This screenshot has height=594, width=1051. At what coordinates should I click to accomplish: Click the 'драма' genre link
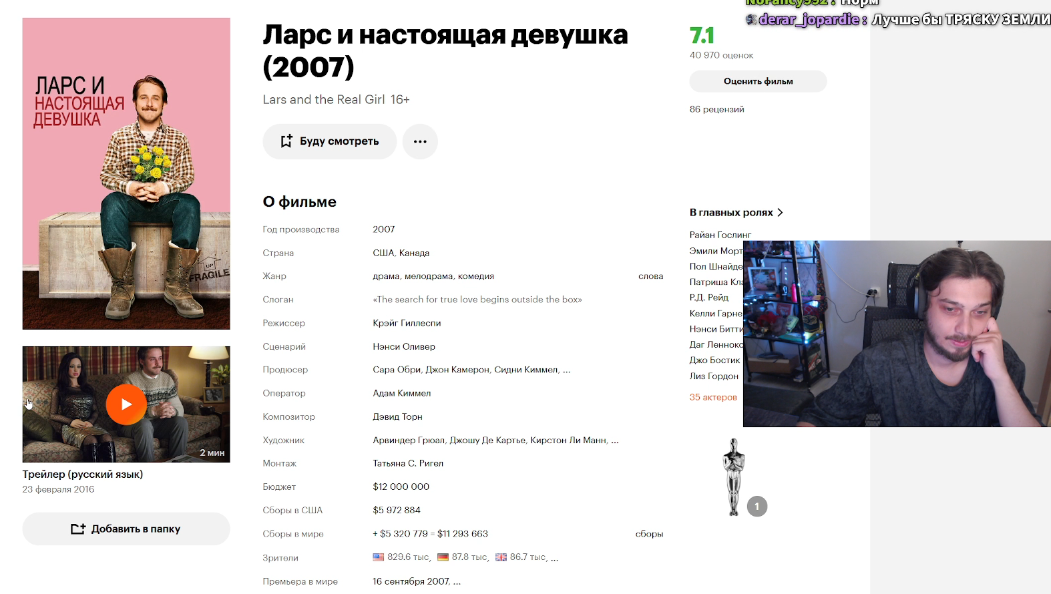click(x=385, y=276)
